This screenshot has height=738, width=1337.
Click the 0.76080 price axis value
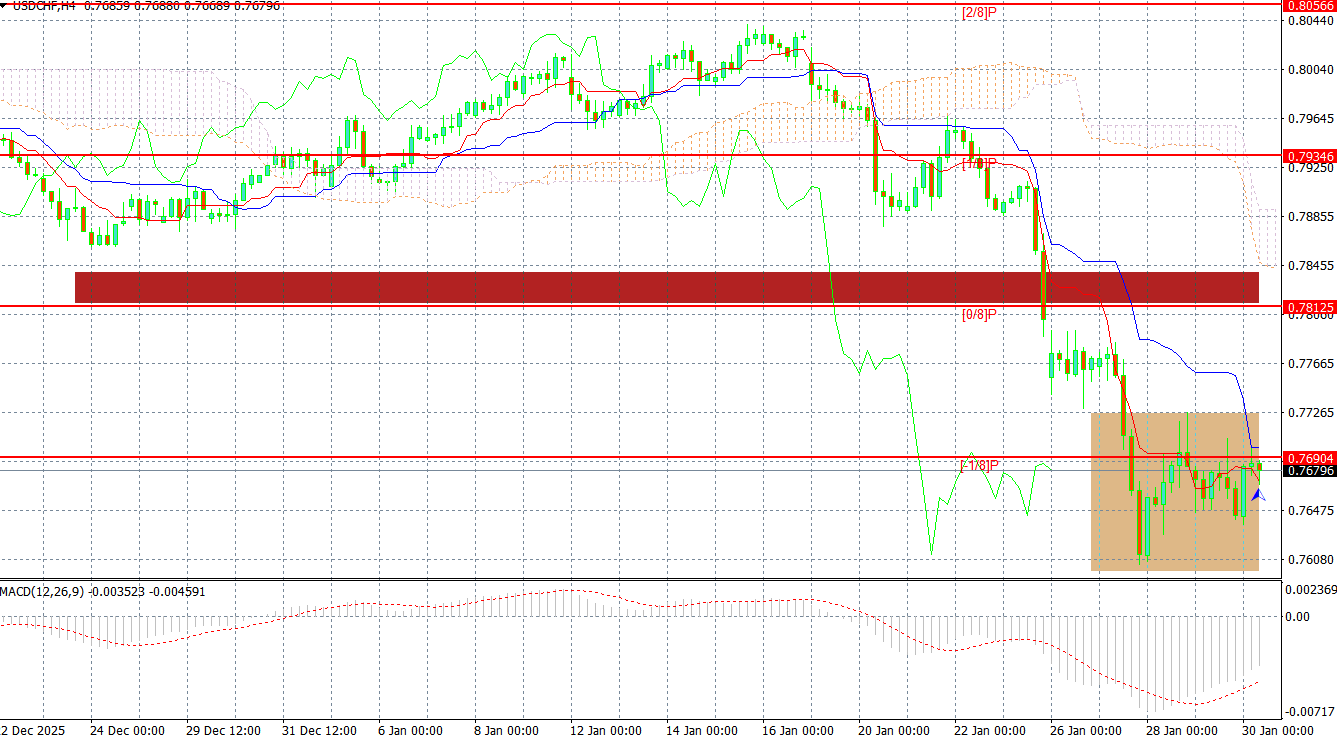pyautogui.click(x=1311, y=559)
